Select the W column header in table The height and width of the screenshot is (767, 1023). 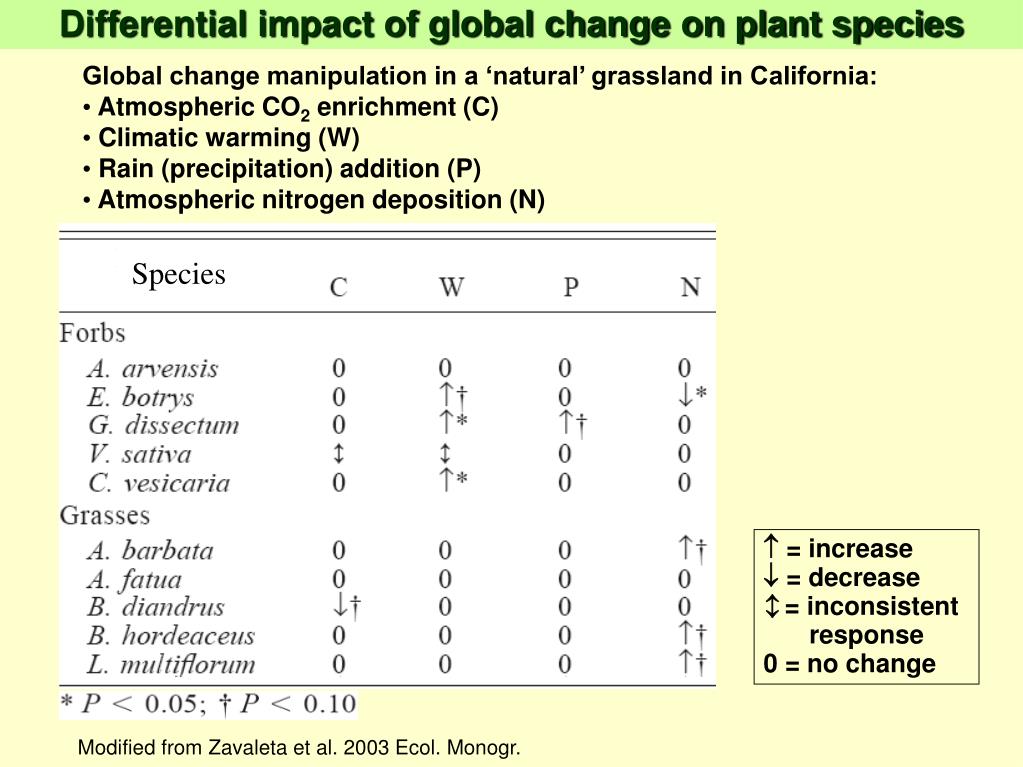coord(451,287)
